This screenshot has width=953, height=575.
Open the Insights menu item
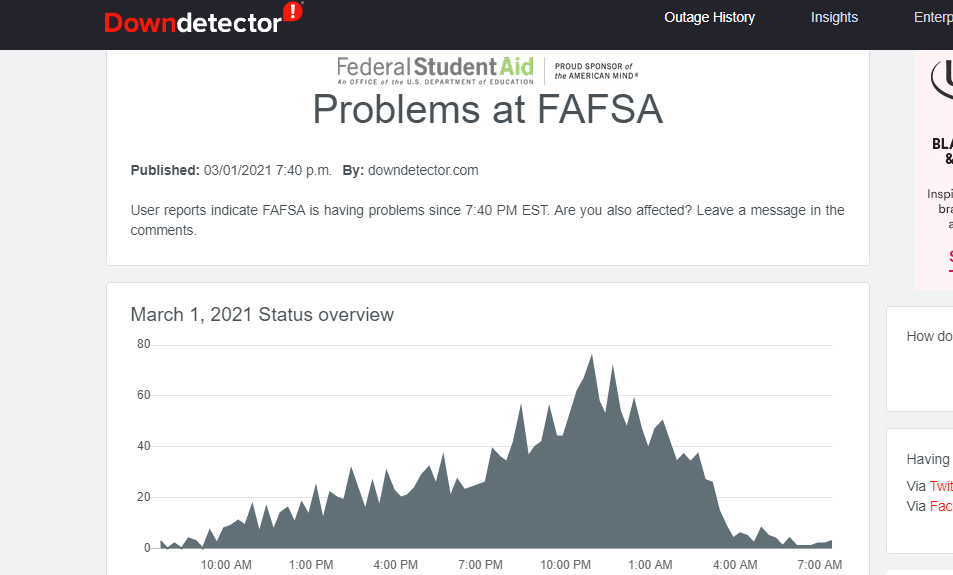(x=834, y=17)
